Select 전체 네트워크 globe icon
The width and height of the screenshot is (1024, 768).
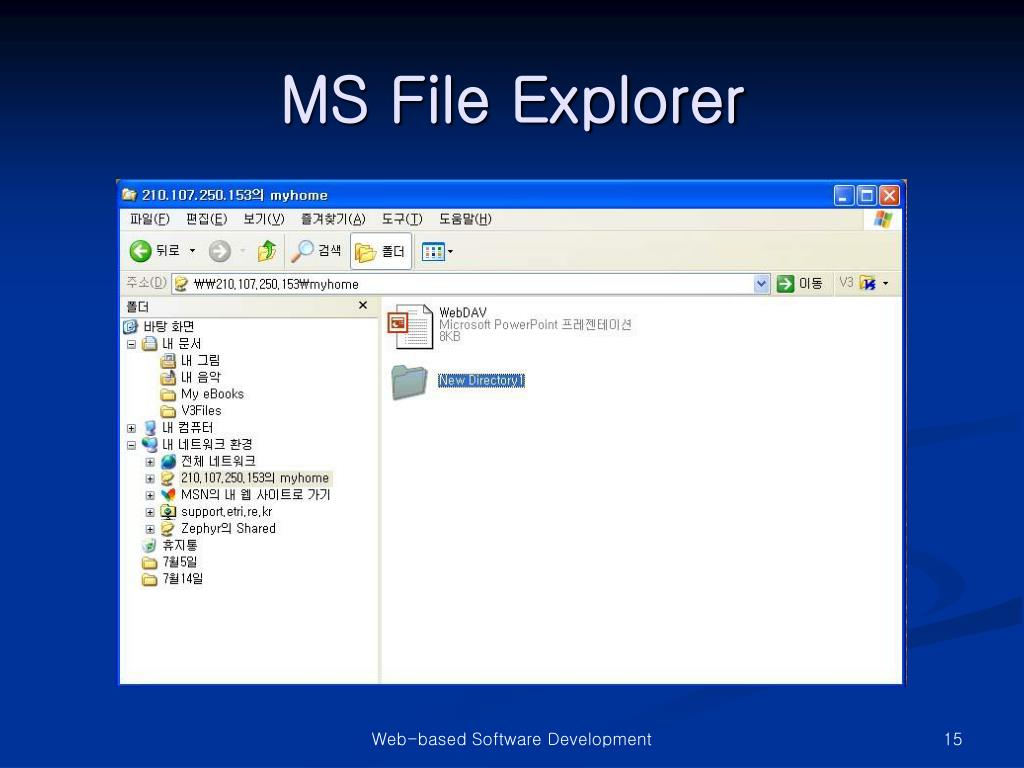tap(168, 462)
